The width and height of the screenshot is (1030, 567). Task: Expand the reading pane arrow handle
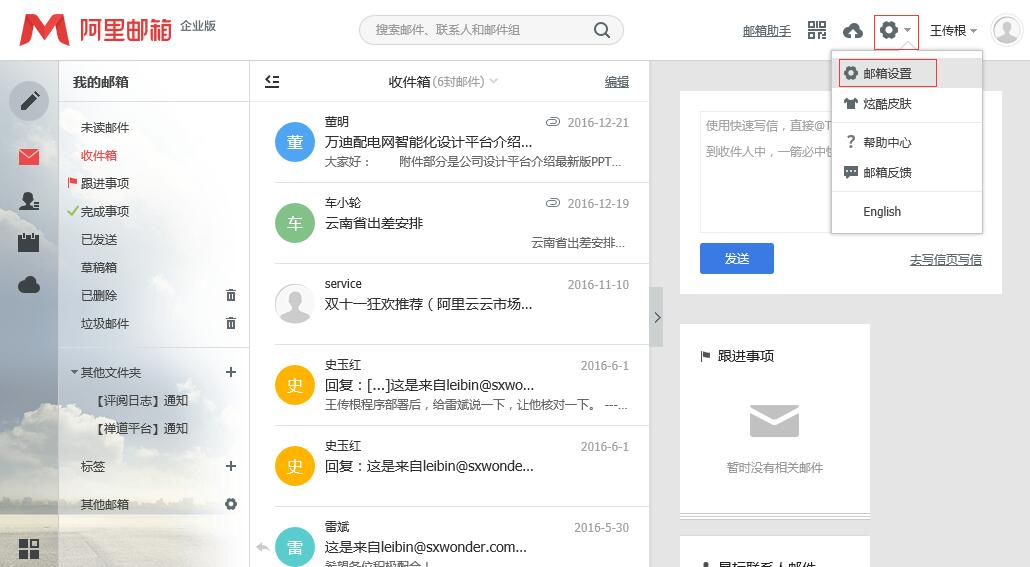(656, 317)
